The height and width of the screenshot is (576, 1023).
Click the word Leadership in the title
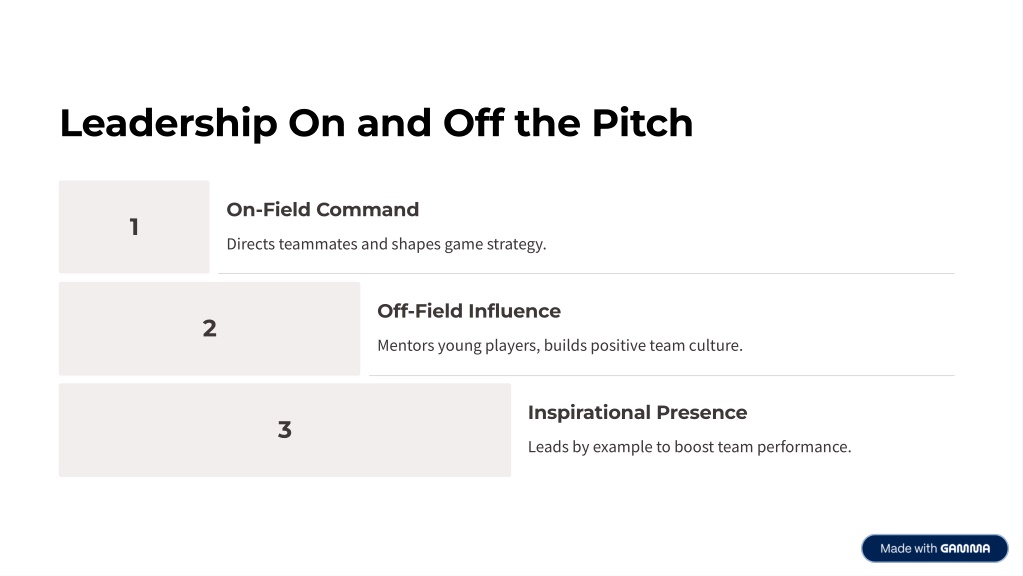pyautogui.click(x=168, y=123)
